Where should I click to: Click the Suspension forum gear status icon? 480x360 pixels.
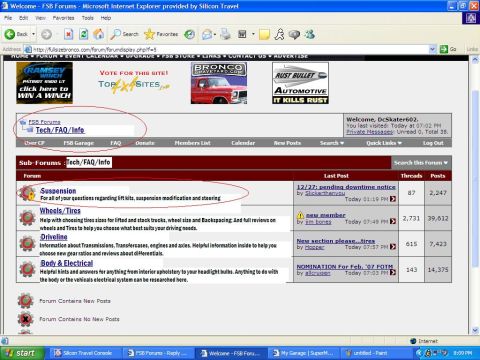point(27,193)
